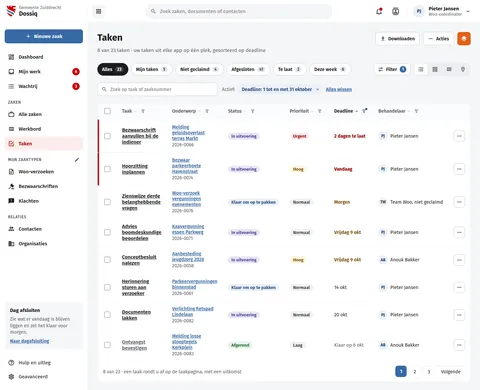The width and height of the screenshot is (480, 390).
Task: Sort by the Onderwerp column header
Action: 186,111
